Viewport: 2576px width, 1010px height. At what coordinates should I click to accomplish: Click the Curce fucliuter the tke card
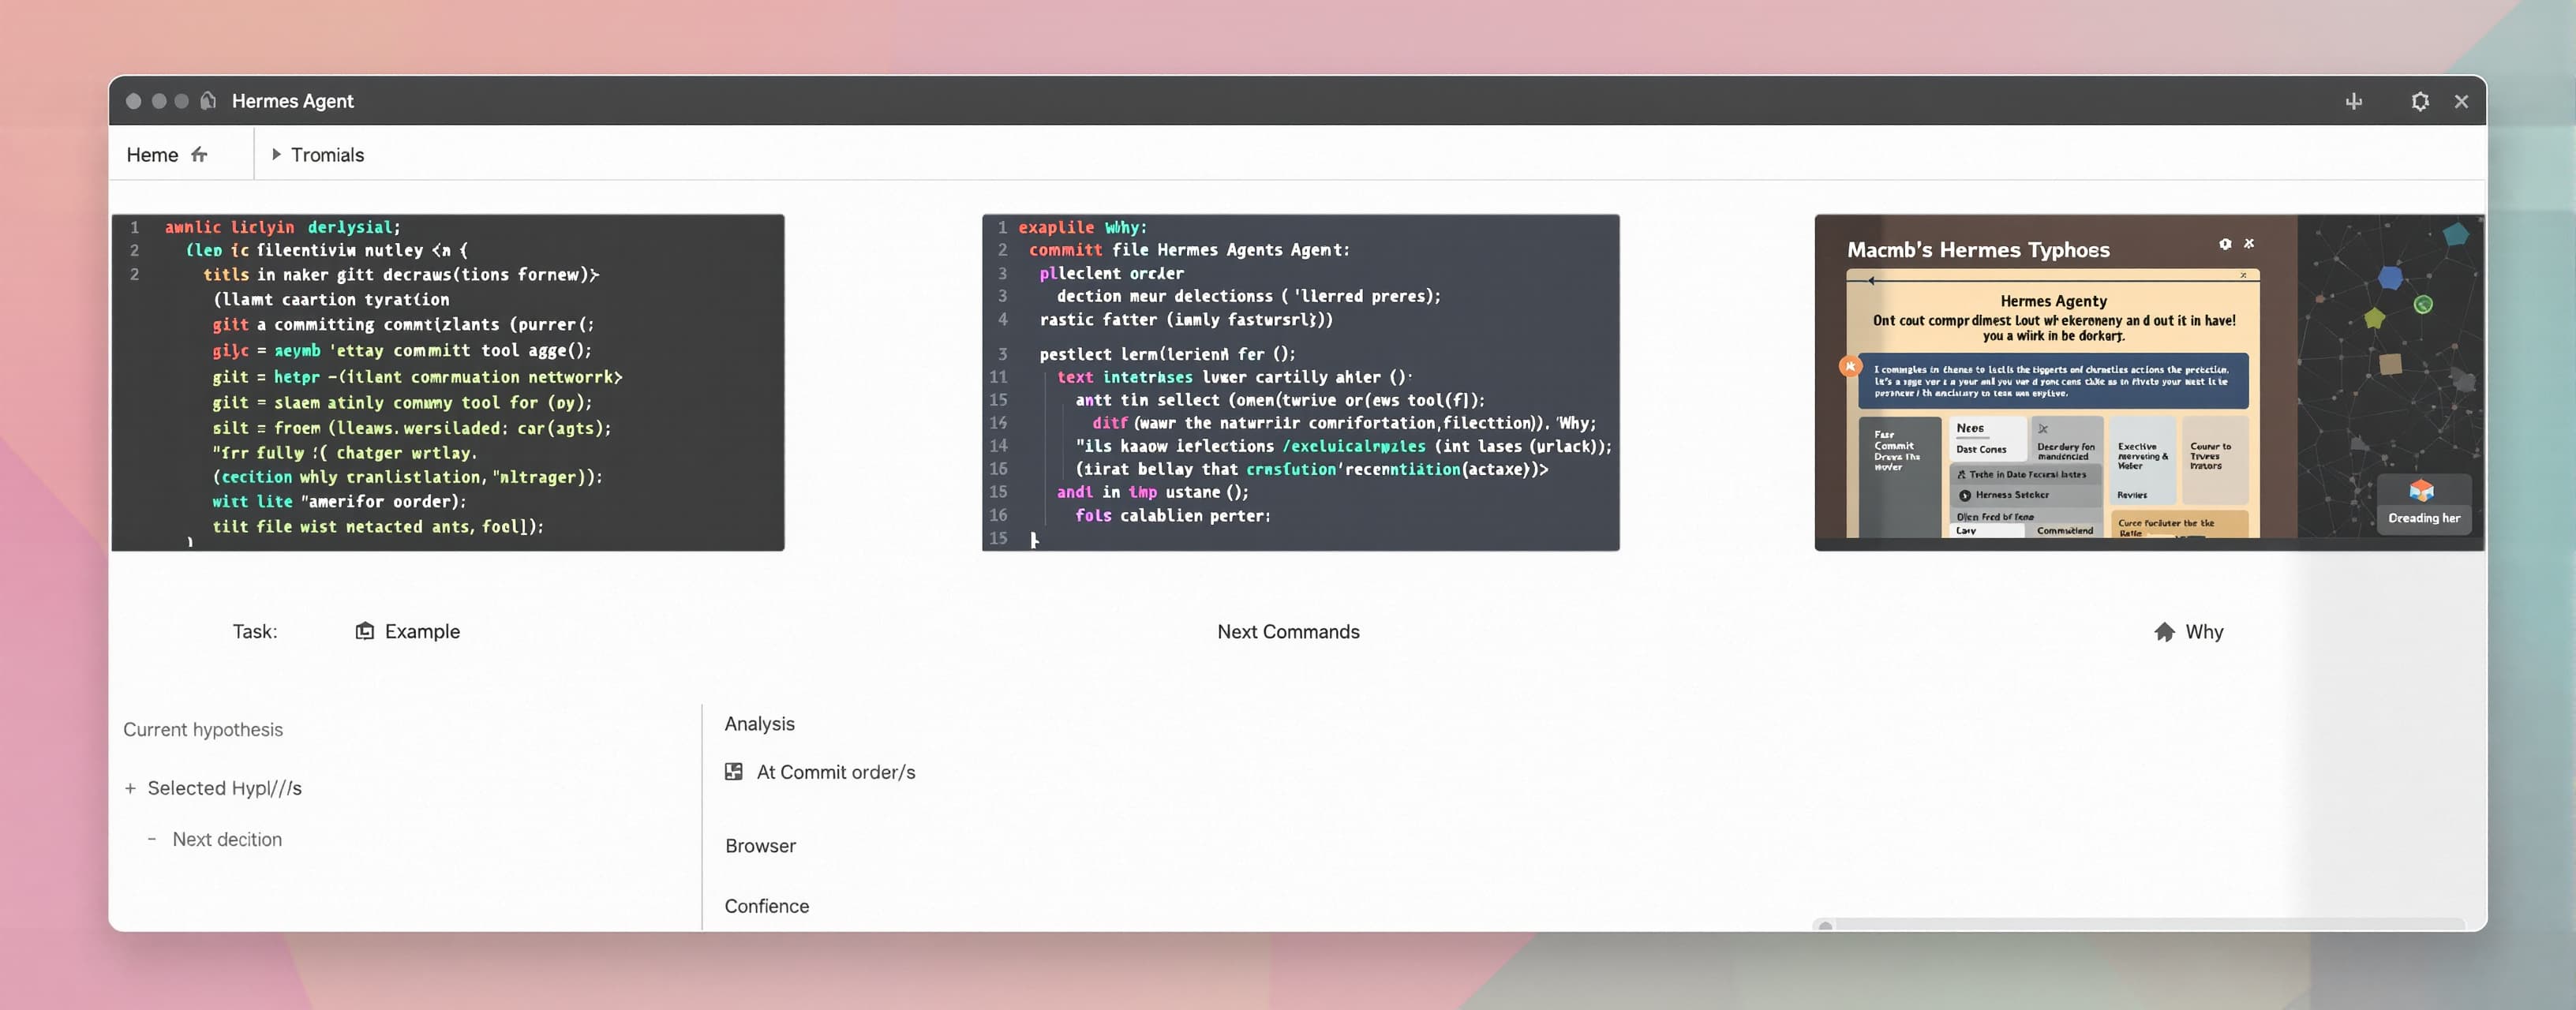(x=2179, y=524)
